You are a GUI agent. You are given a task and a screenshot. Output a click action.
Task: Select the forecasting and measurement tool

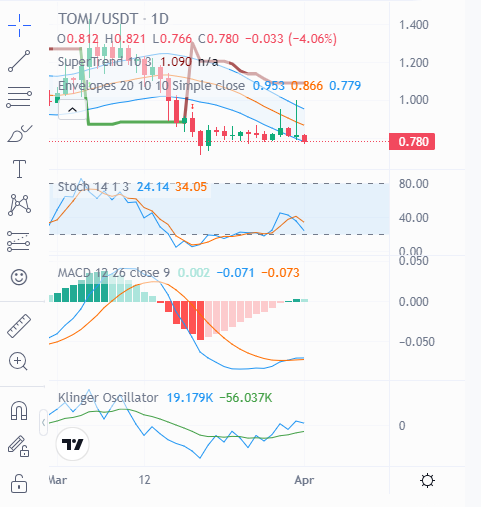coord(19,241)
